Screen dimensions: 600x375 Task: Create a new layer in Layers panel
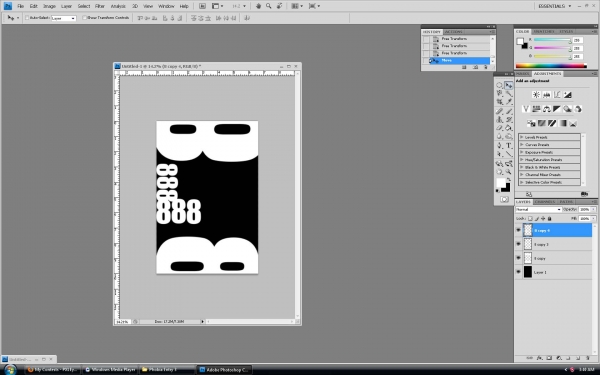click(x=578, y=358)
